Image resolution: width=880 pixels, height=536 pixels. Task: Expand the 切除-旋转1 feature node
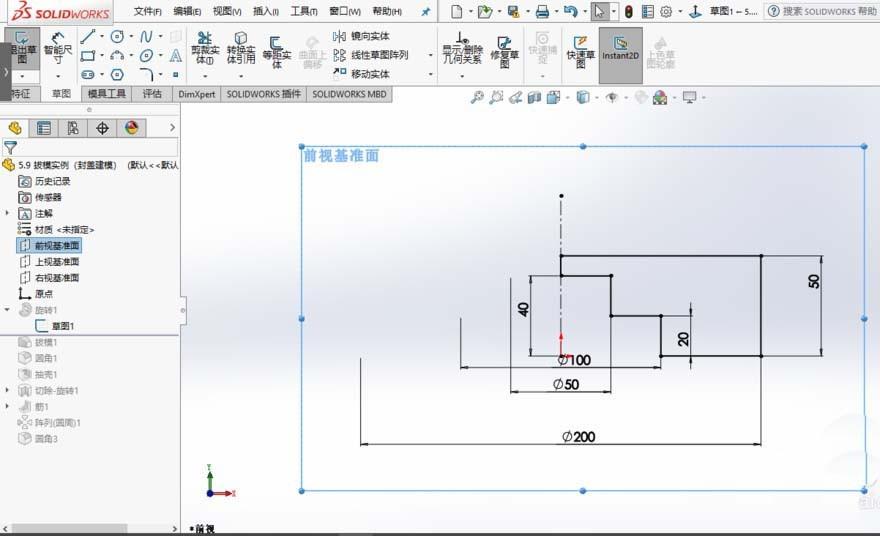7,390
